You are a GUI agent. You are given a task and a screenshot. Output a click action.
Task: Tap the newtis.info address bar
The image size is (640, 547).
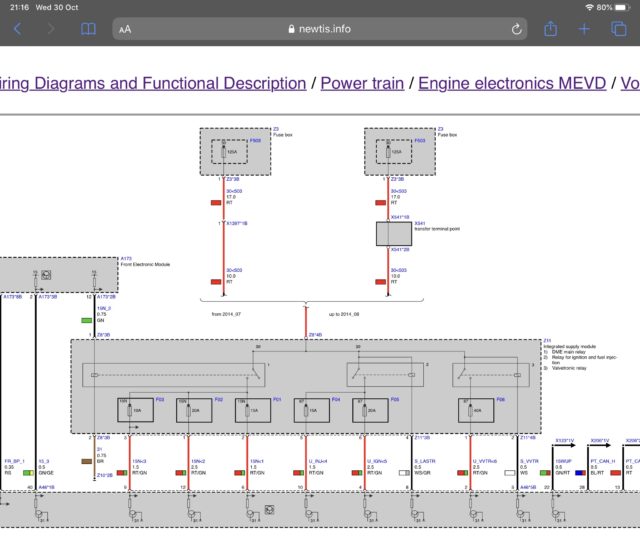(320, 29)
